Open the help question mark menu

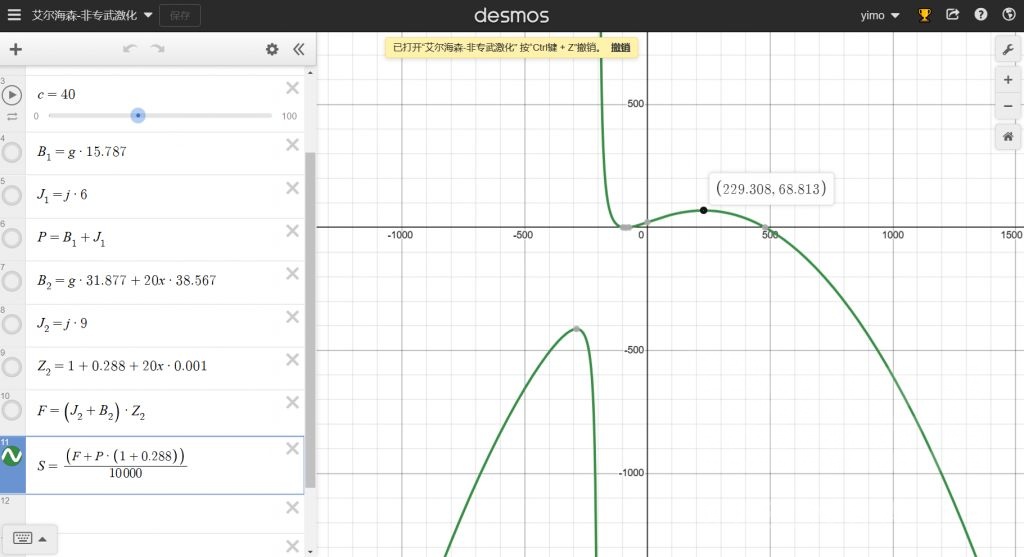(x=981, y=14)
